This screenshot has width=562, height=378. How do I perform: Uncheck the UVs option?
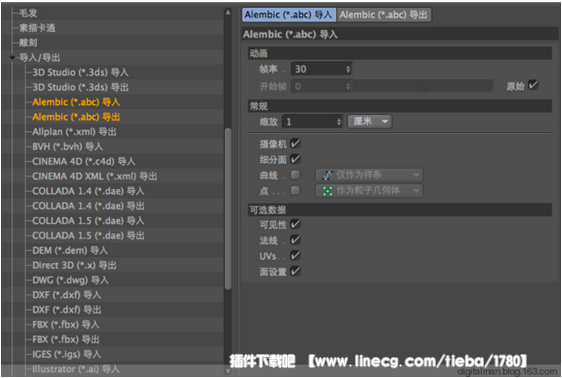point(295,255)
